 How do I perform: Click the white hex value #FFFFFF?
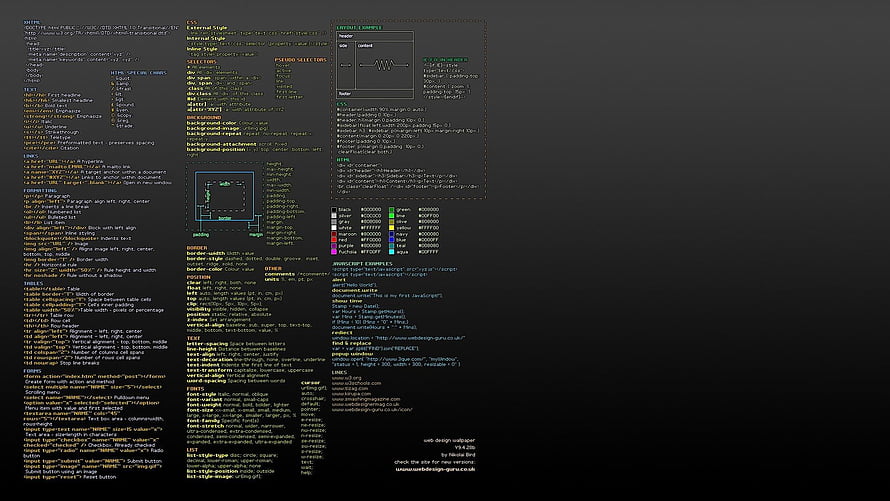point(371,228)
